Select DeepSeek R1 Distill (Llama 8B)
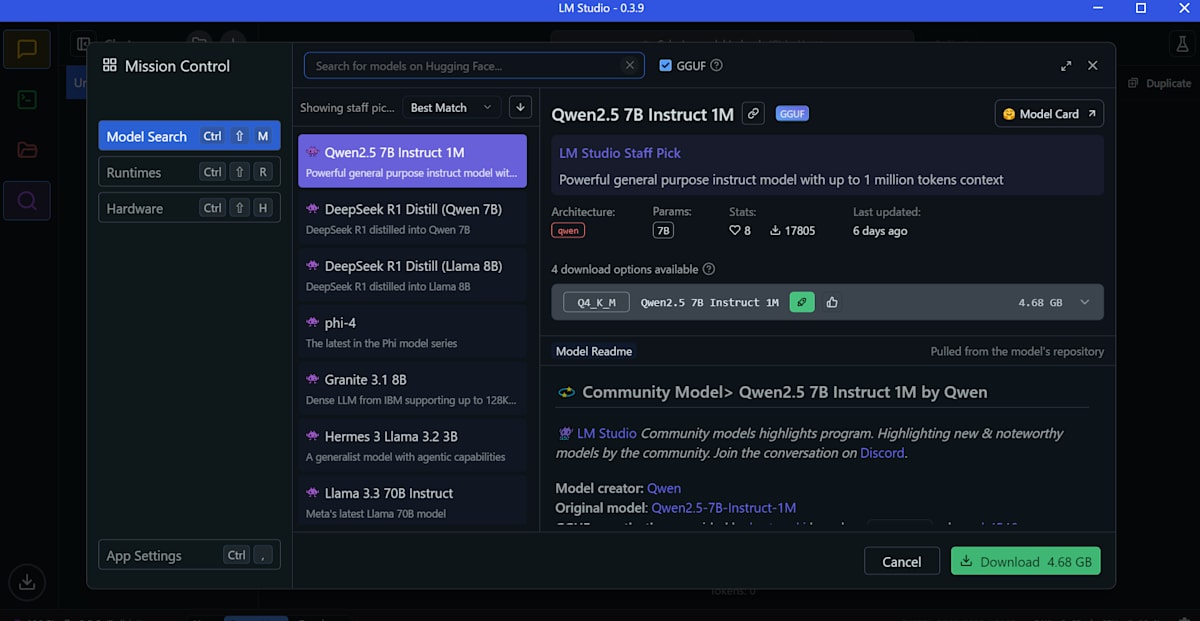The height and width of the screenshot is (621, 1200). click(412, 275)
